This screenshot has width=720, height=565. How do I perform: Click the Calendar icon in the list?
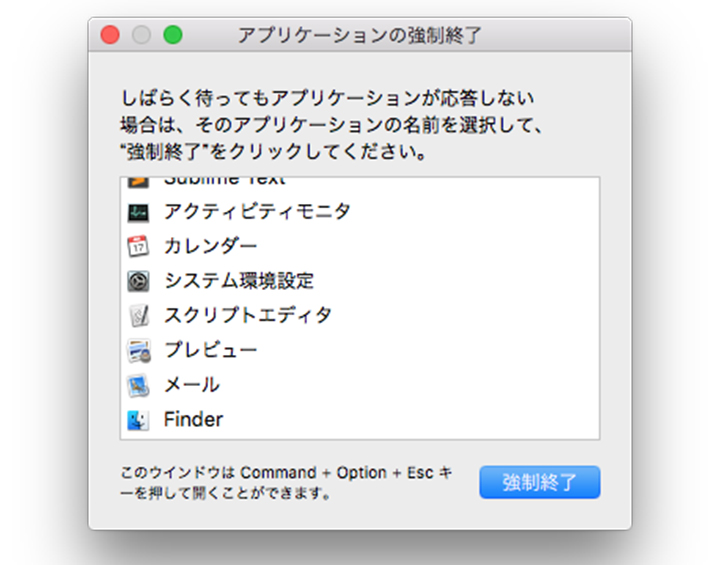click(x=138, y=247)
